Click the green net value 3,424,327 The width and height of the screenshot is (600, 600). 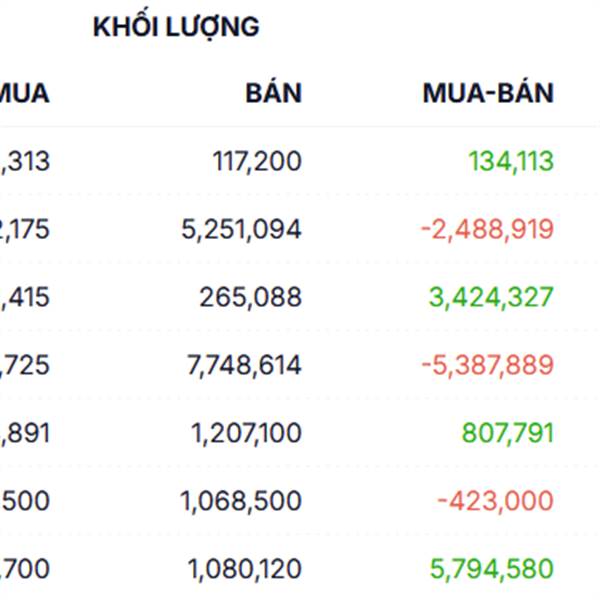point(491,297)
